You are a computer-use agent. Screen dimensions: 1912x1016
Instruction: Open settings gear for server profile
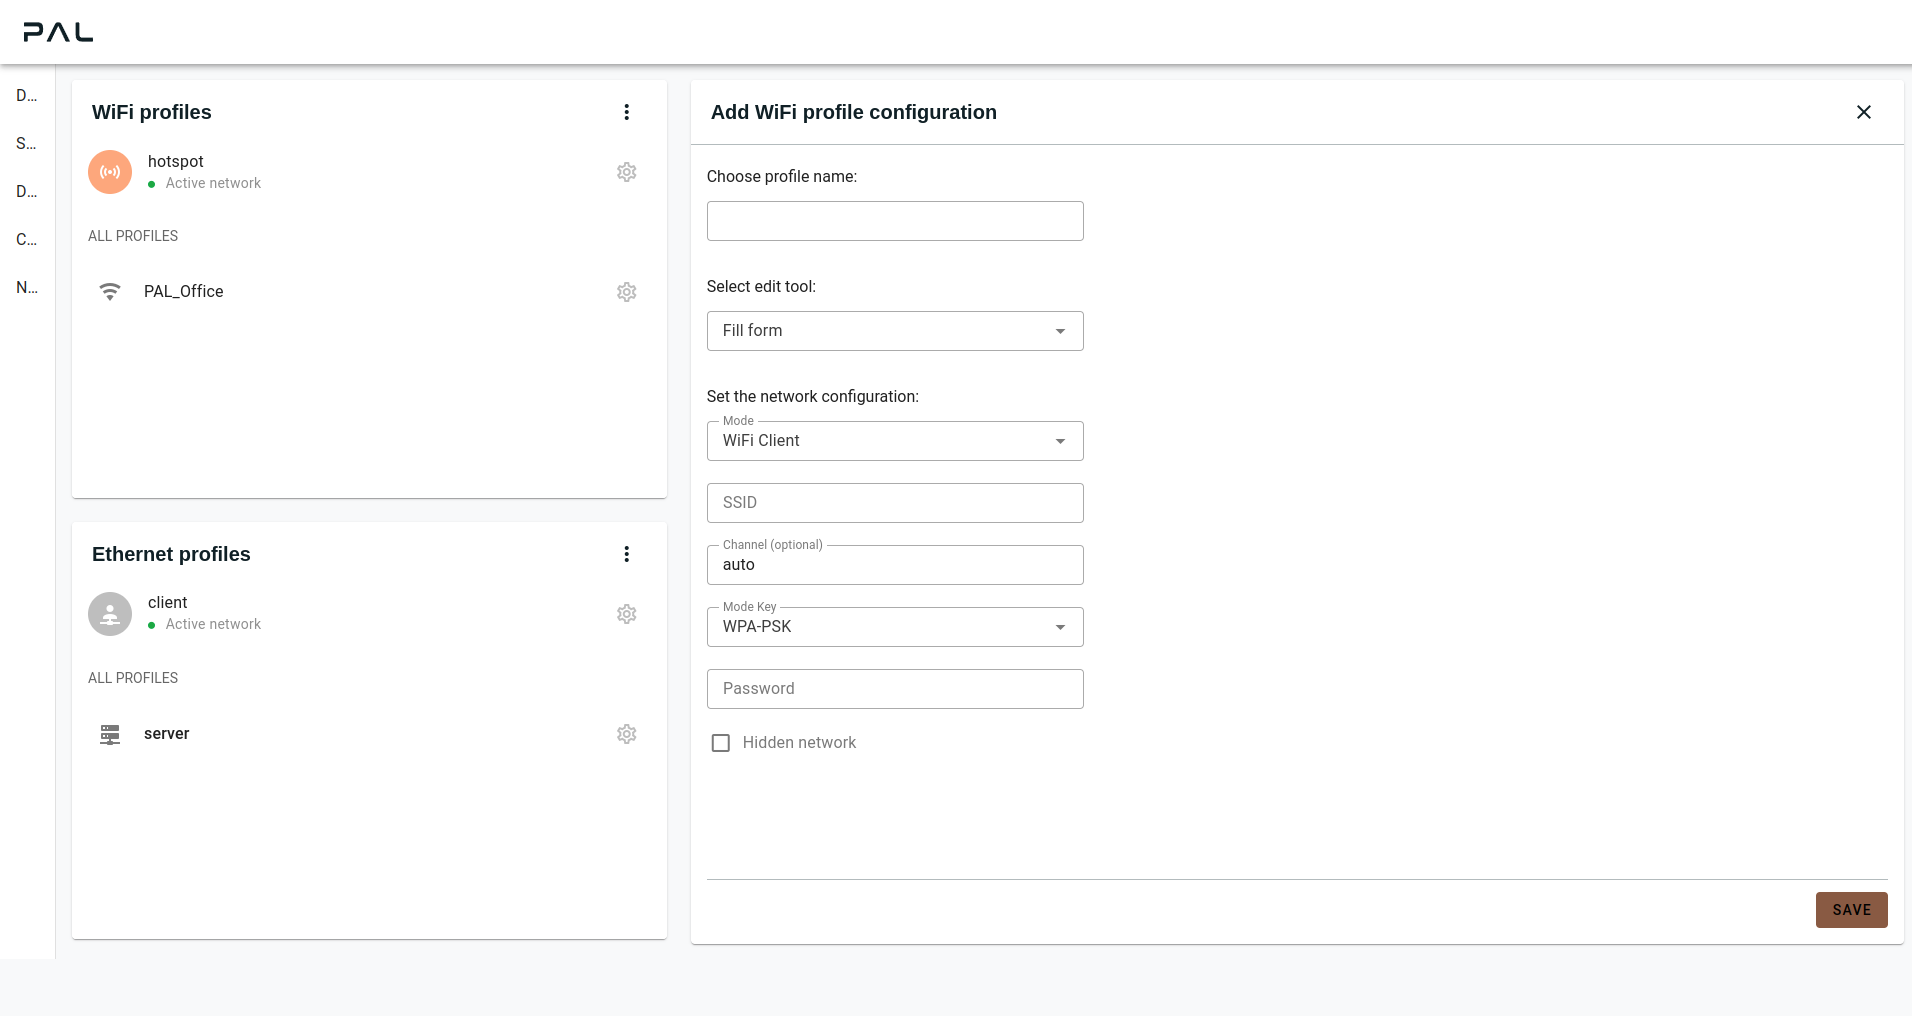[x=626, y=734]
